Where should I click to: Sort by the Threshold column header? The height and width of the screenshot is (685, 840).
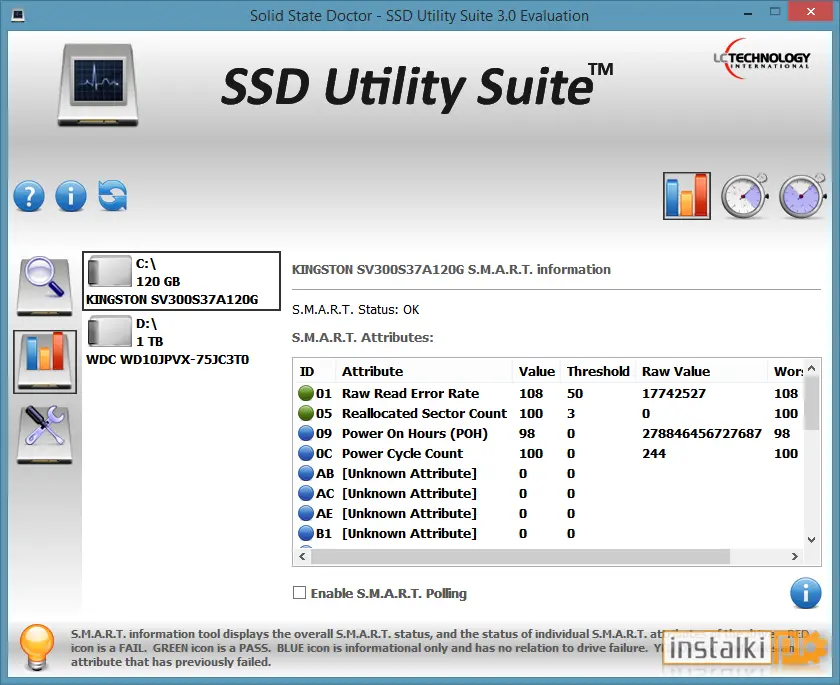(598, 371)
